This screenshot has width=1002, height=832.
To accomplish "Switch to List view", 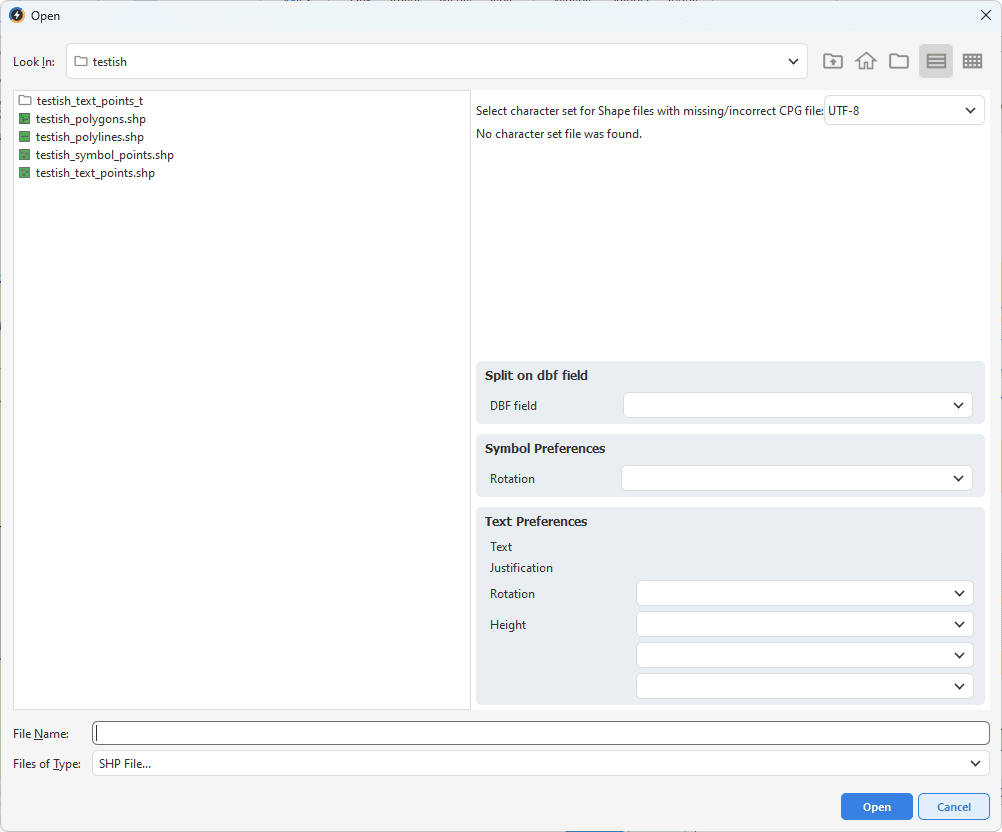I will pyautogui.click(x=936, y=61).
